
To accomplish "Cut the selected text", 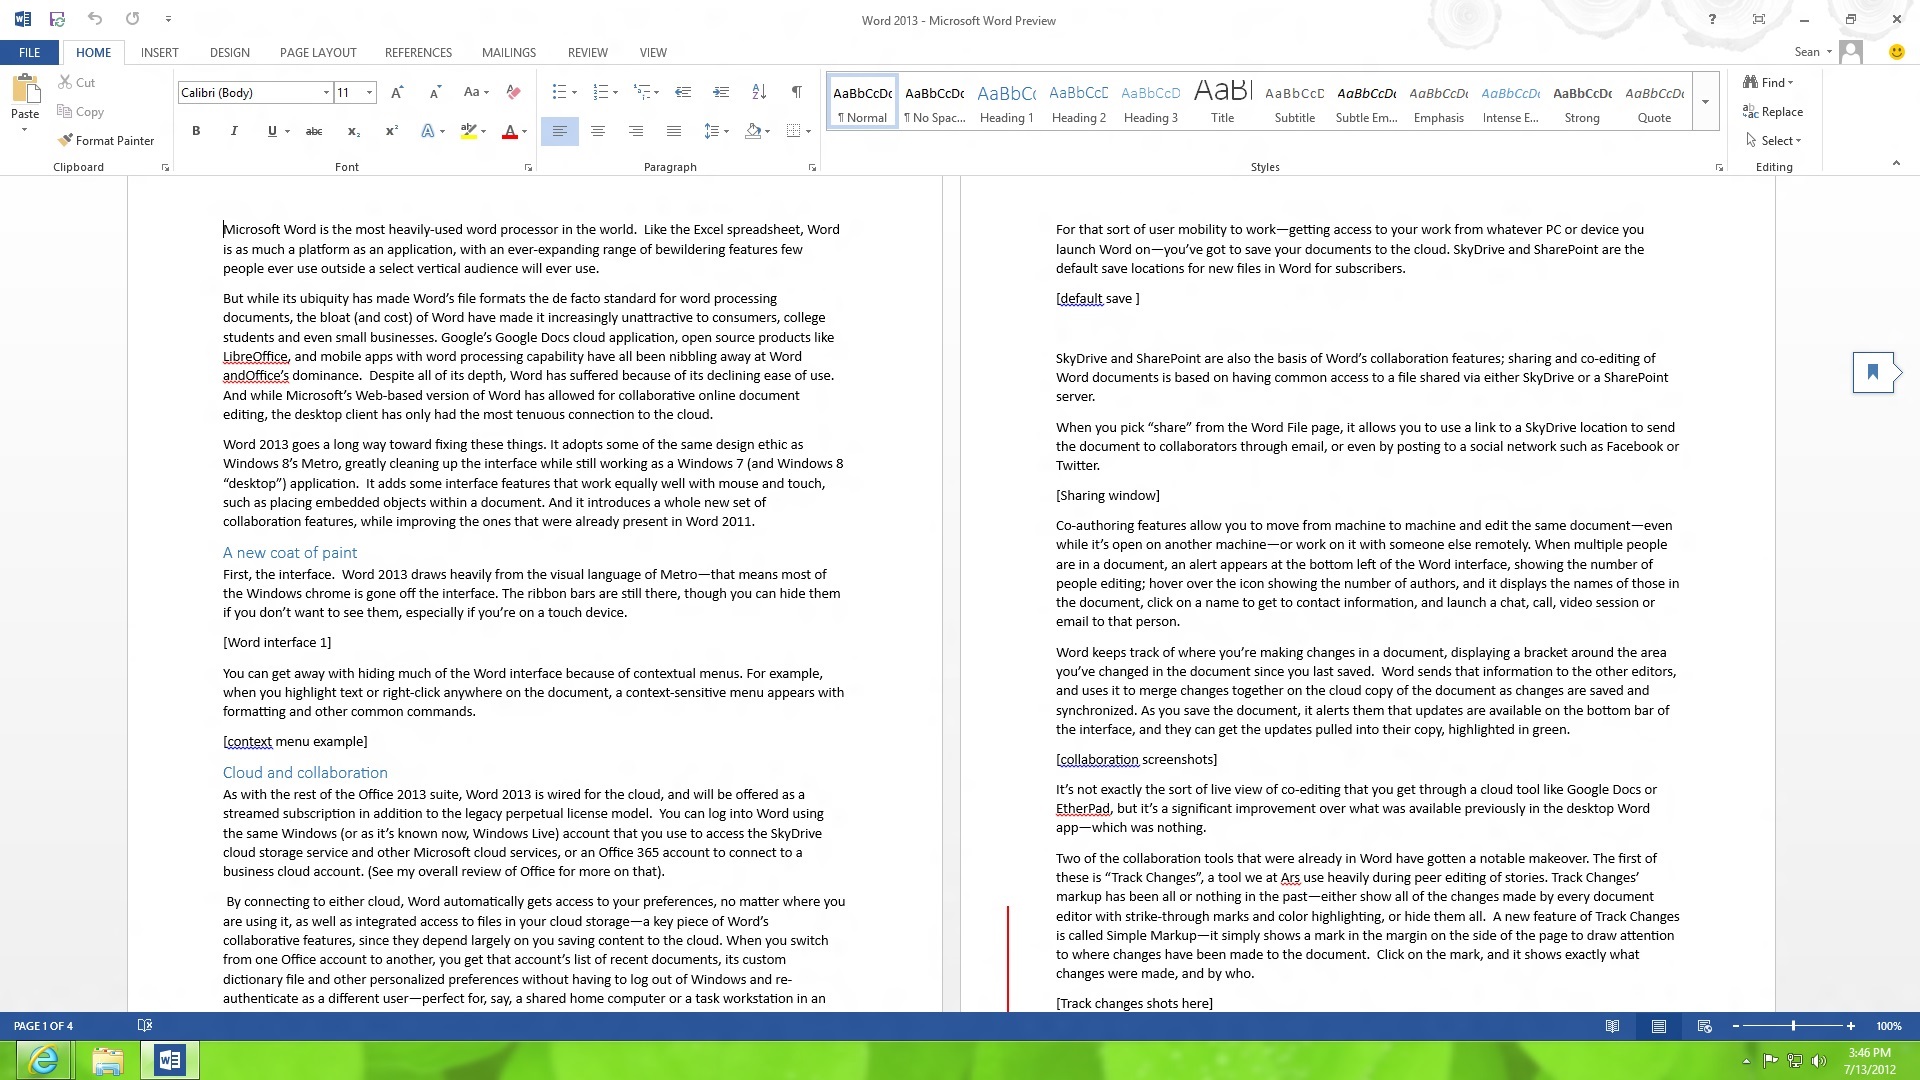I will pyautogui.click(x=77, y=82).
